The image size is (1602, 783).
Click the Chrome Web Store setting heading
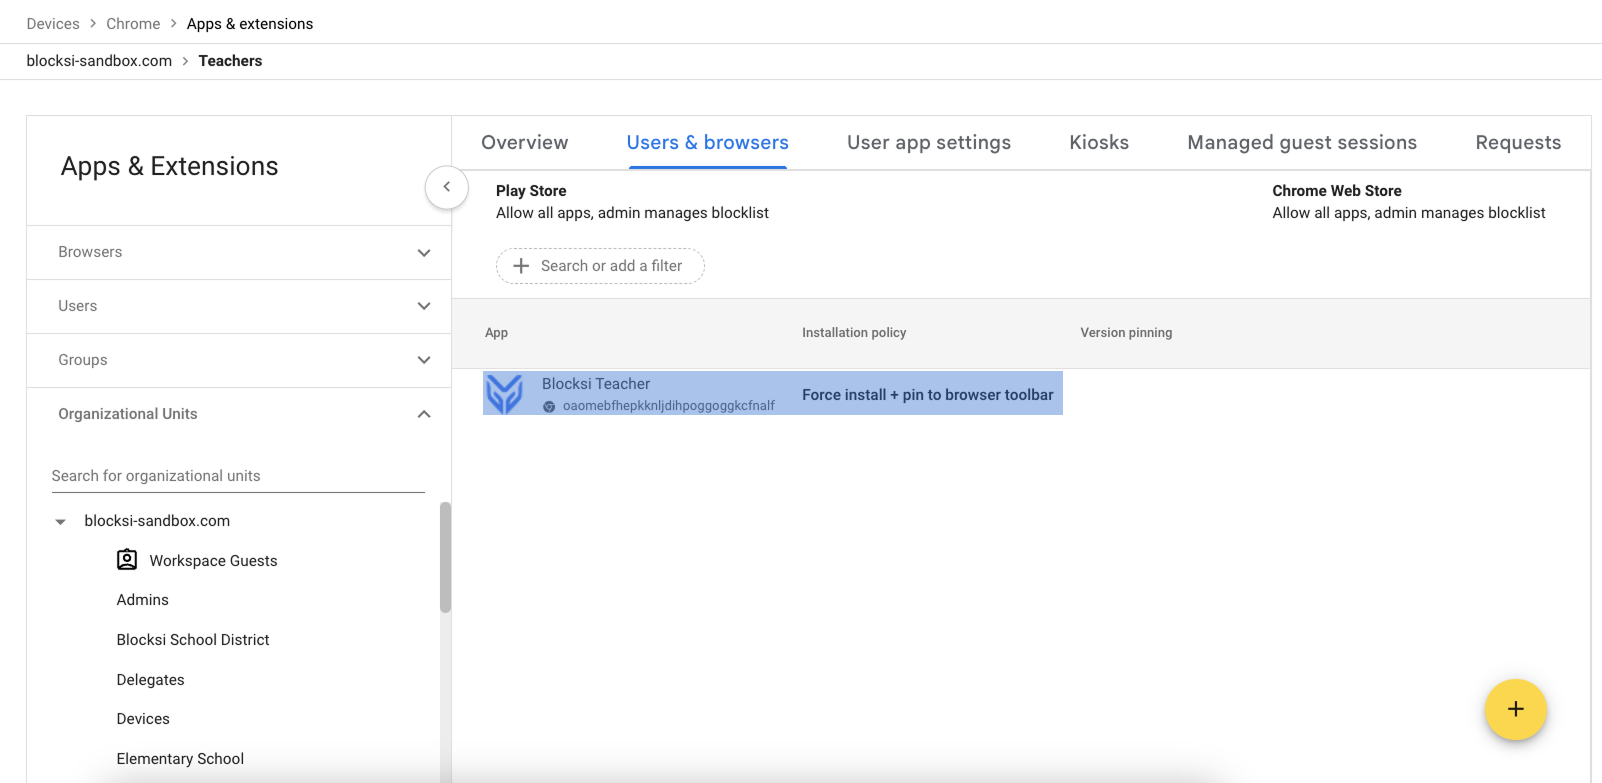[1337, 191]
